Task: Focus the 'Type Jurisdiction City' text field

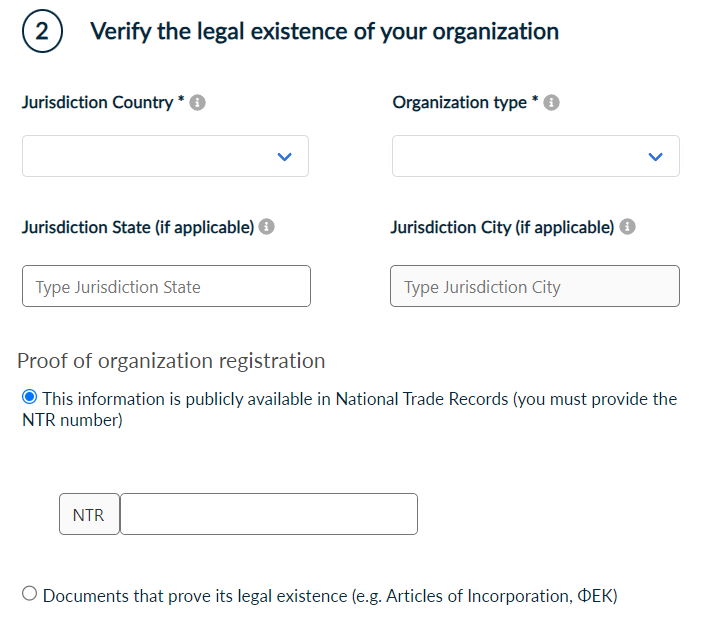Action: click(x=534, y=286)
